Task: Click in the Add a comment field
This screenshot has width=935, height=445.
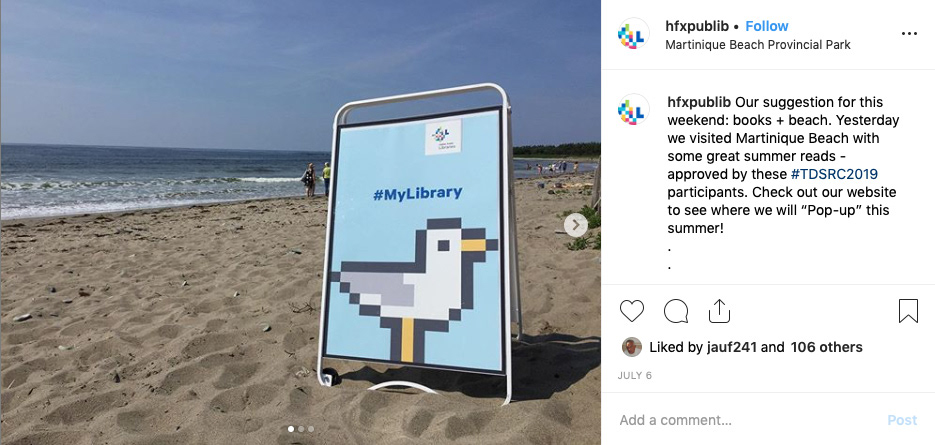Action: click(745, 420)
